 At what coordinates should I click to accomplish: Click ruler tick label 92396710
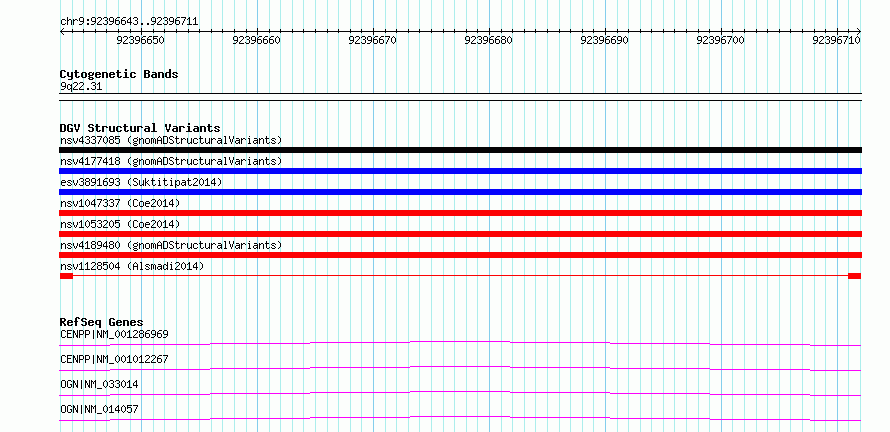[836, 41]
